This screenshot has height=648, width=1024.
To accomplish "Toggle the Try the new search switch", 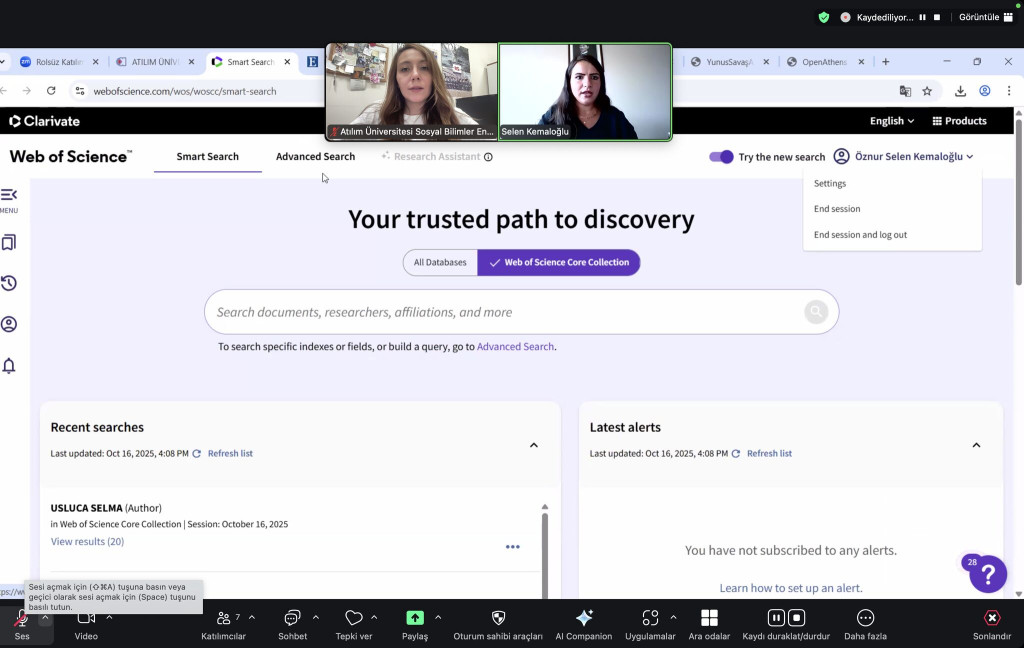I will pos(721,157).
